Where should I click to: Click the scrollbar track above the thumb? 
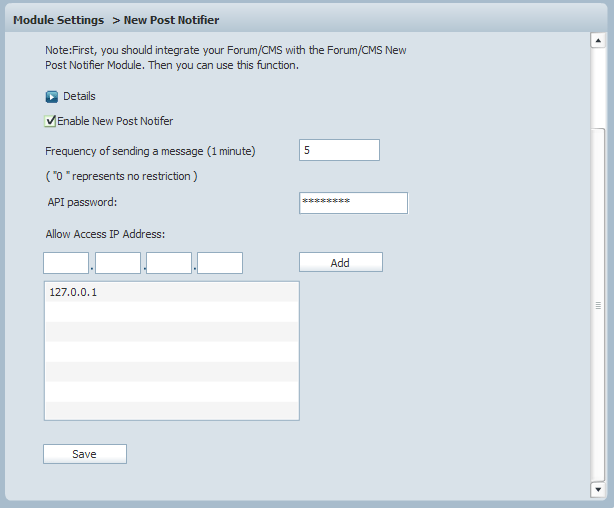tap(598, 88)
